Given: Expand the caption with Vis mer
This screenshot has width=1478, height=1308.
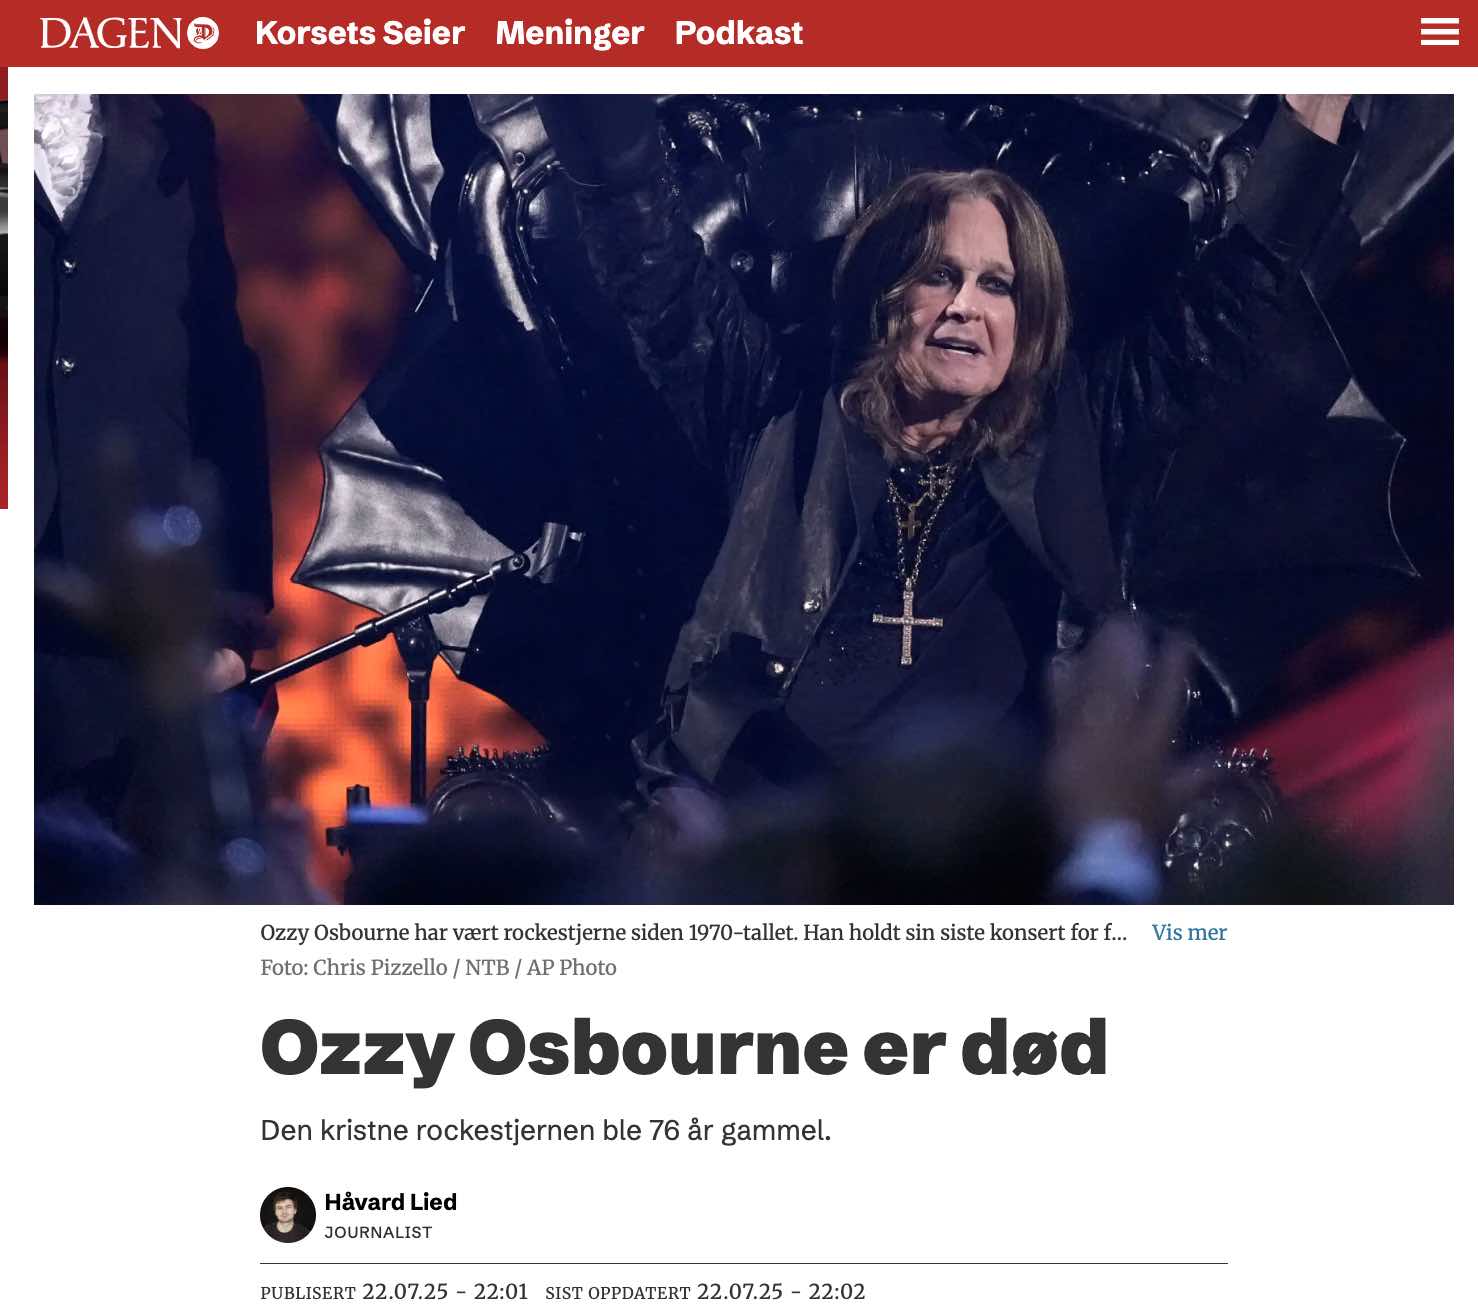Looking at the screenshot, I should pyautogui.click(x=1189, y=932).
